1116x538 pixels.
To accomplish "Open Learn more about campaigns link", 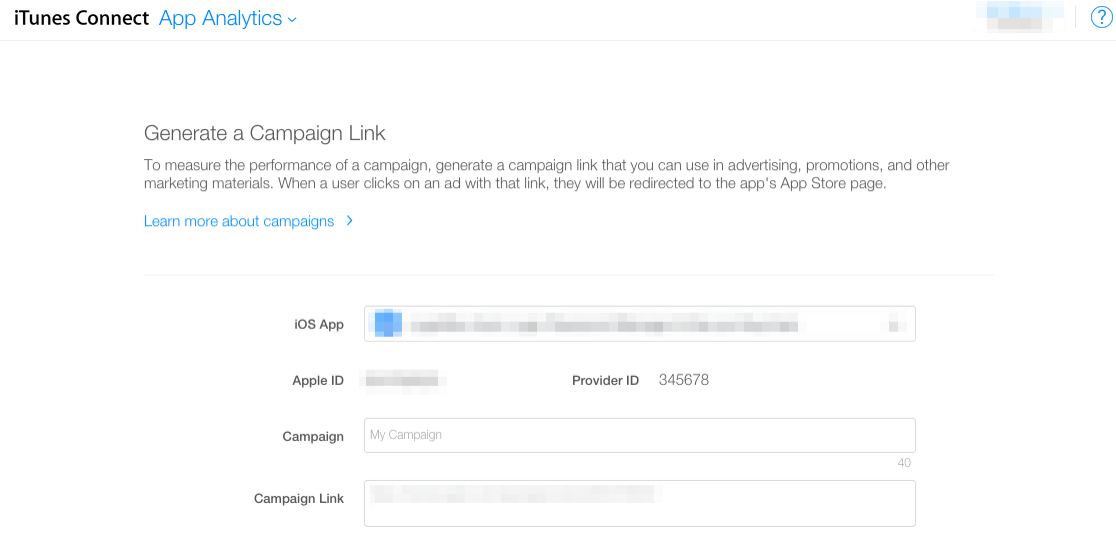I will (x=248, y=221).
